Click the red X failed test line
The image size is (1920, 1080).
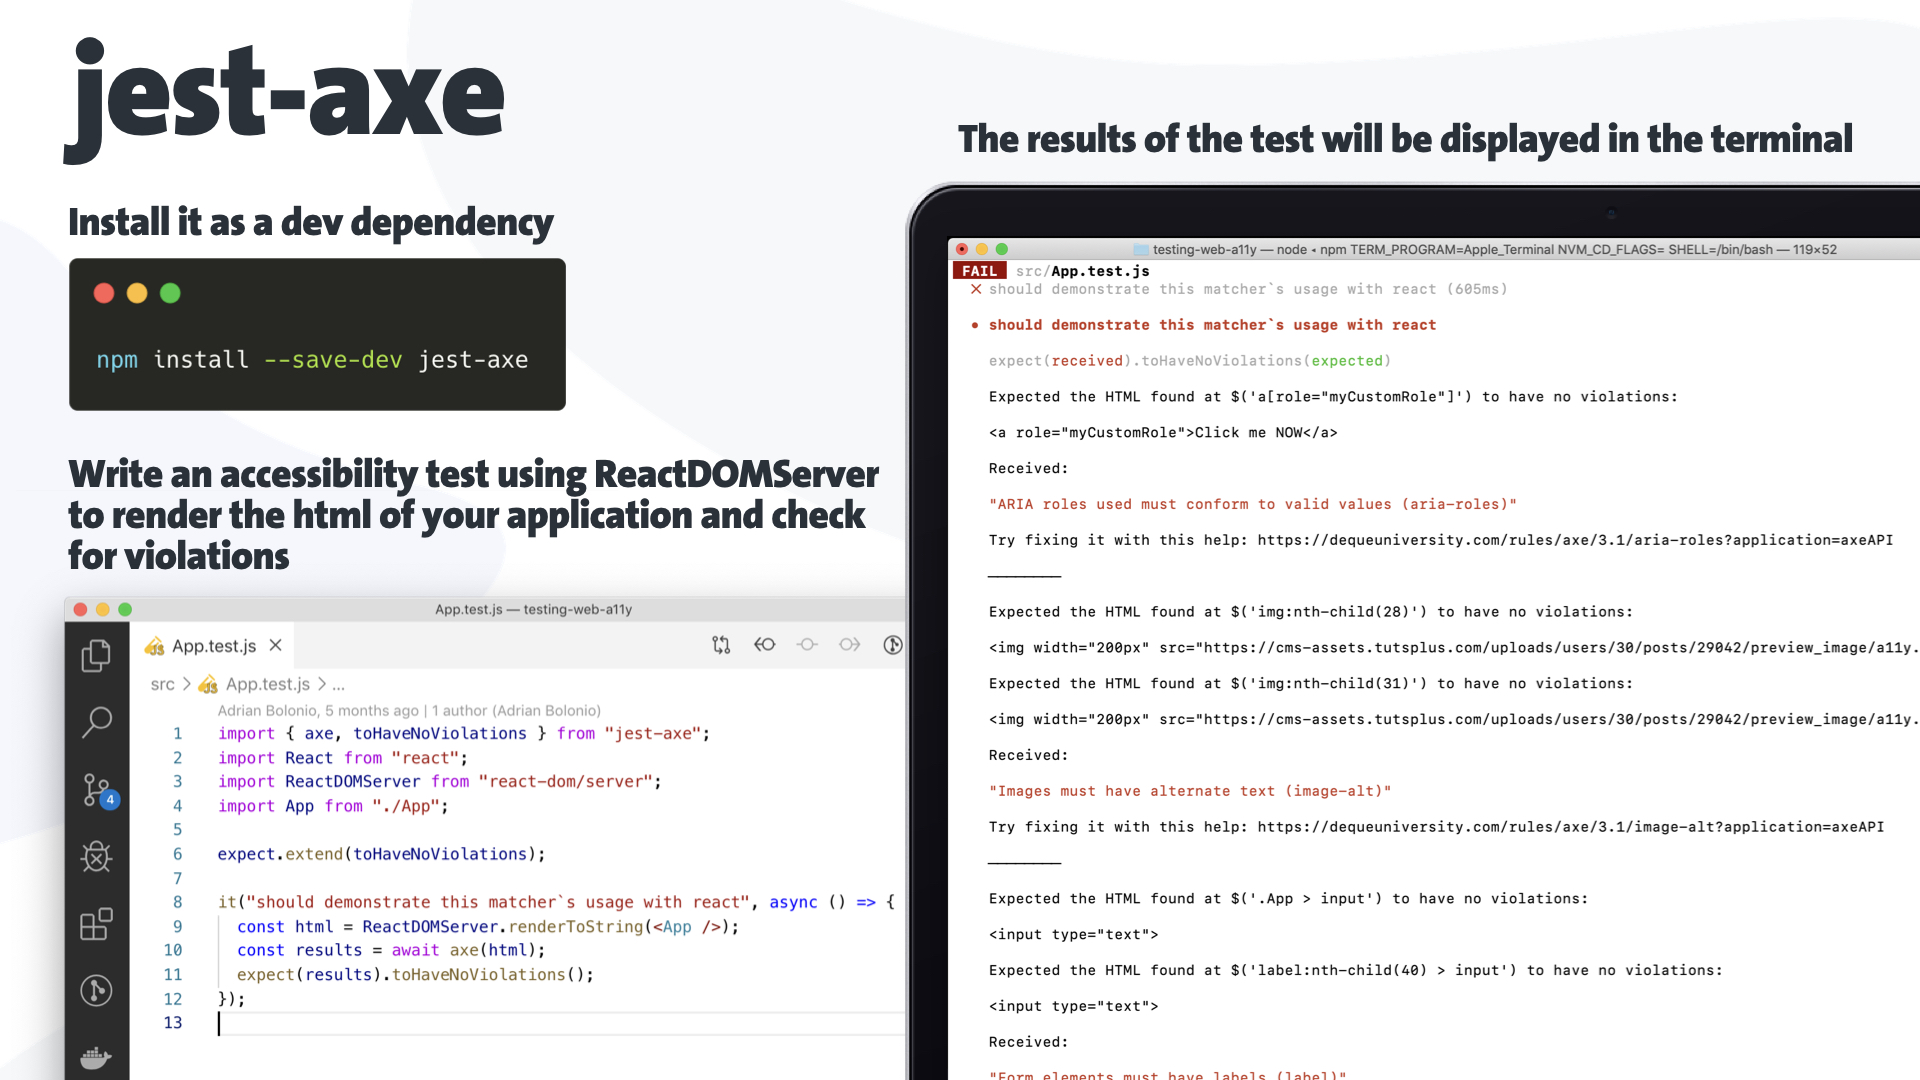coord(1239,289)
